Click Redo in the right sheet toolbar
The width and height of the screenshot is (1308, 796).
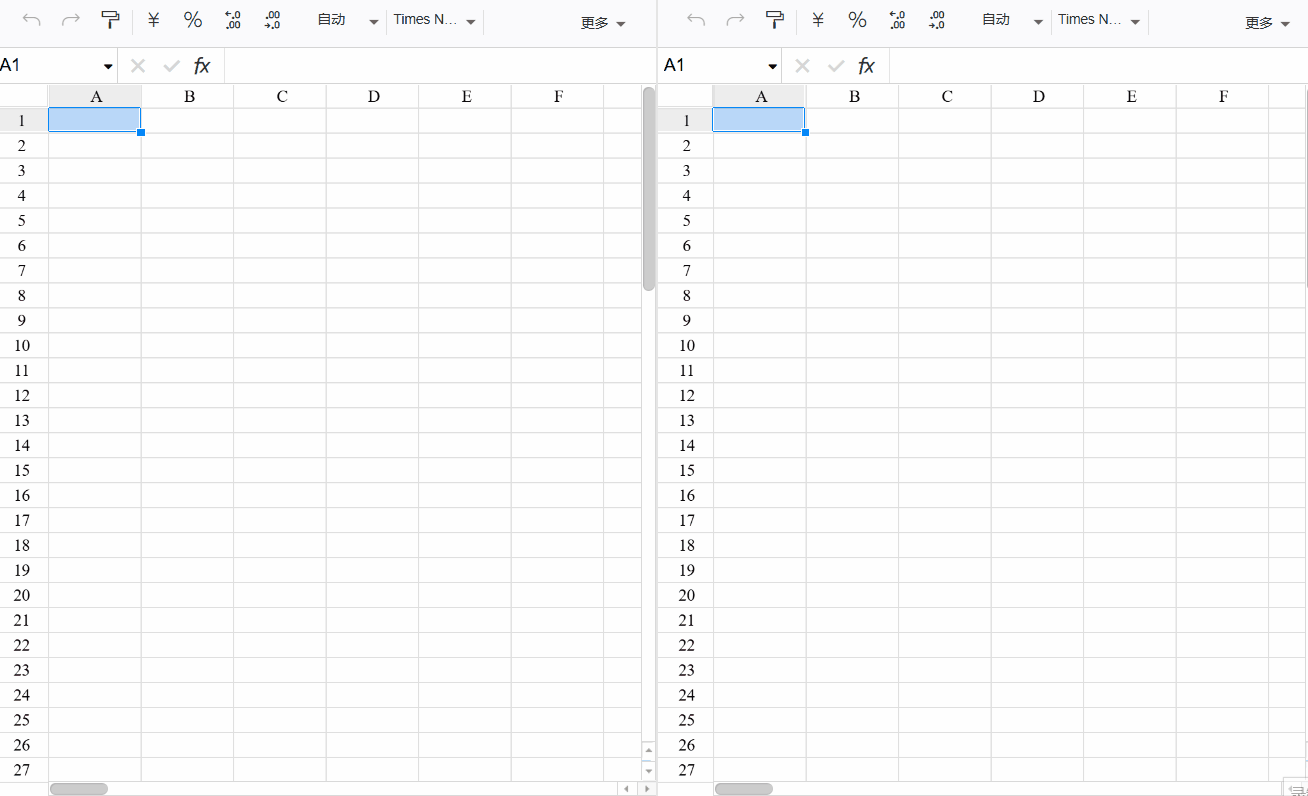point(735,20)
